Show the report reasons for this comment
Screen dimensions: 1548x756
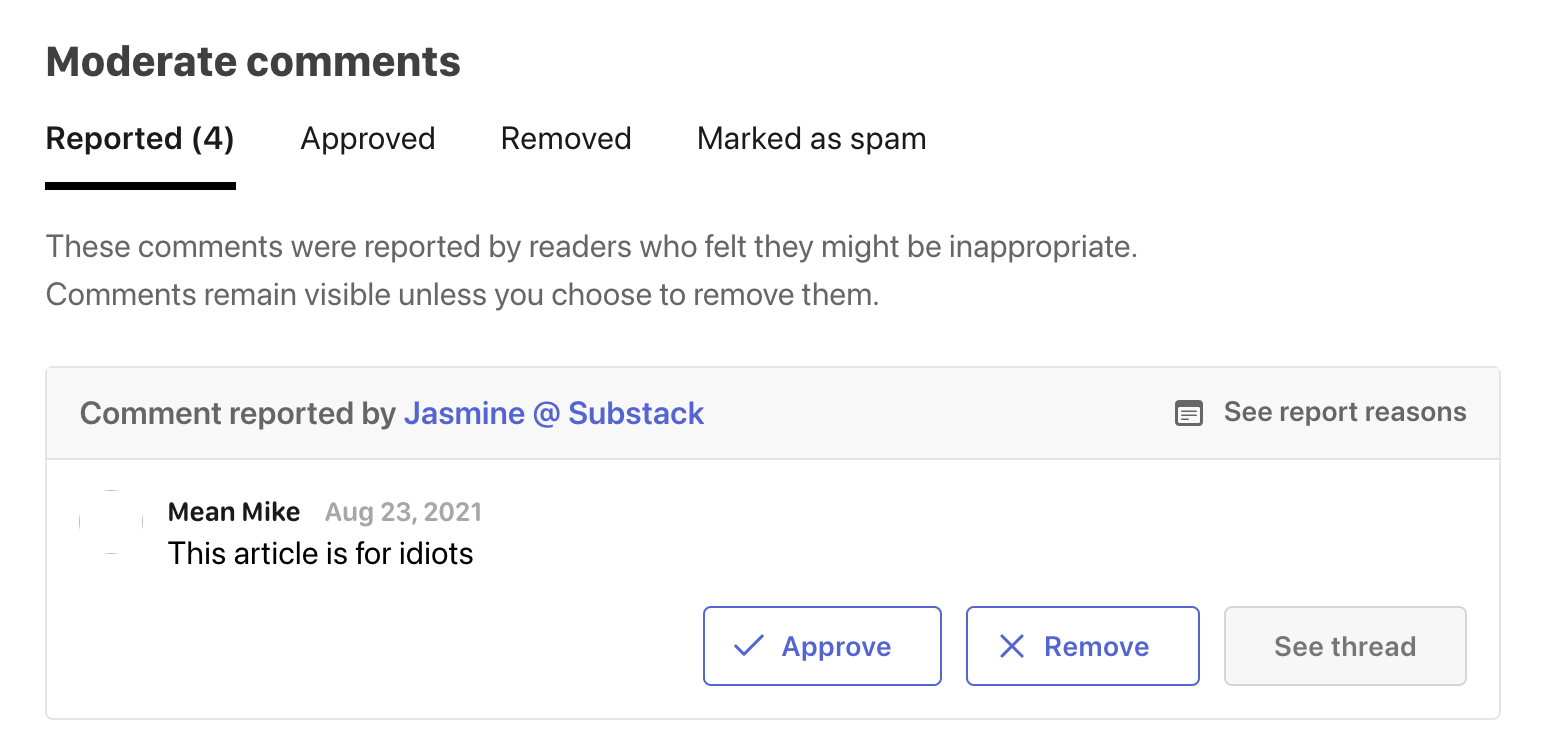pyautogui.click(x=1344, y=412)
